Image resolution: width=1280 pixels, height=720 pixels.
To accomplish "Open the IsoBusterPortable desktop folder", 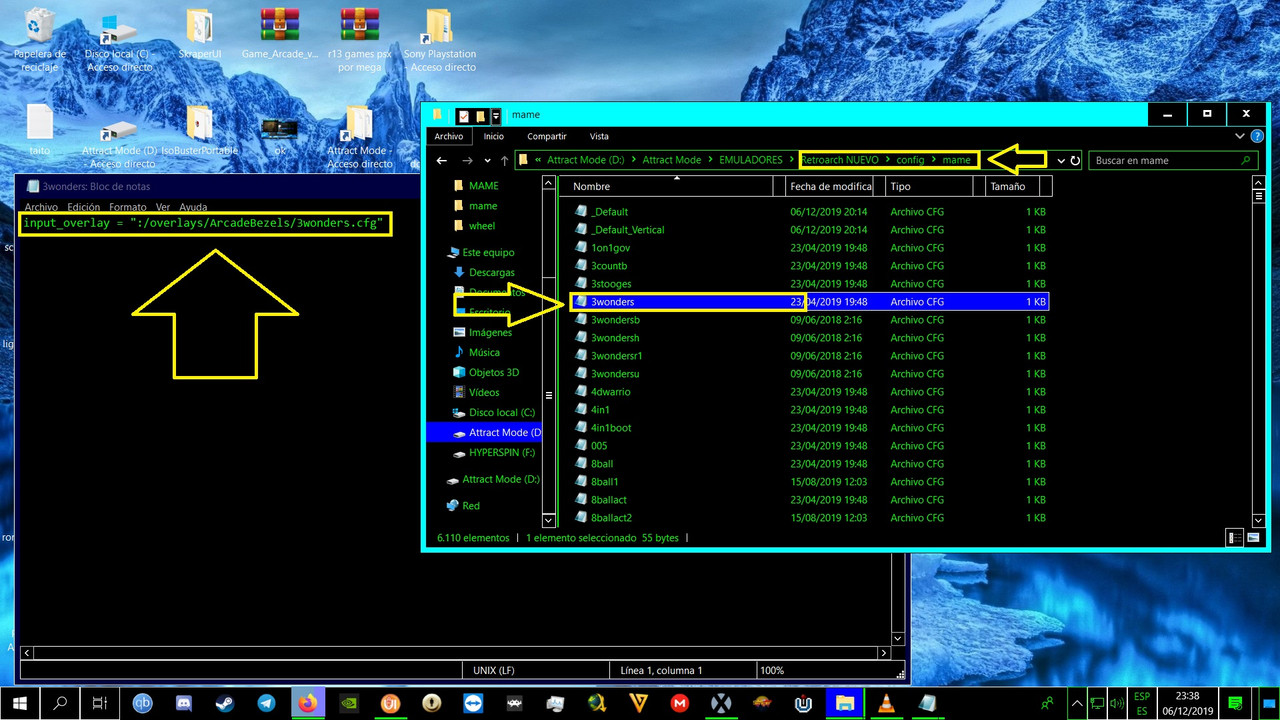I will [x=200, y=130].
